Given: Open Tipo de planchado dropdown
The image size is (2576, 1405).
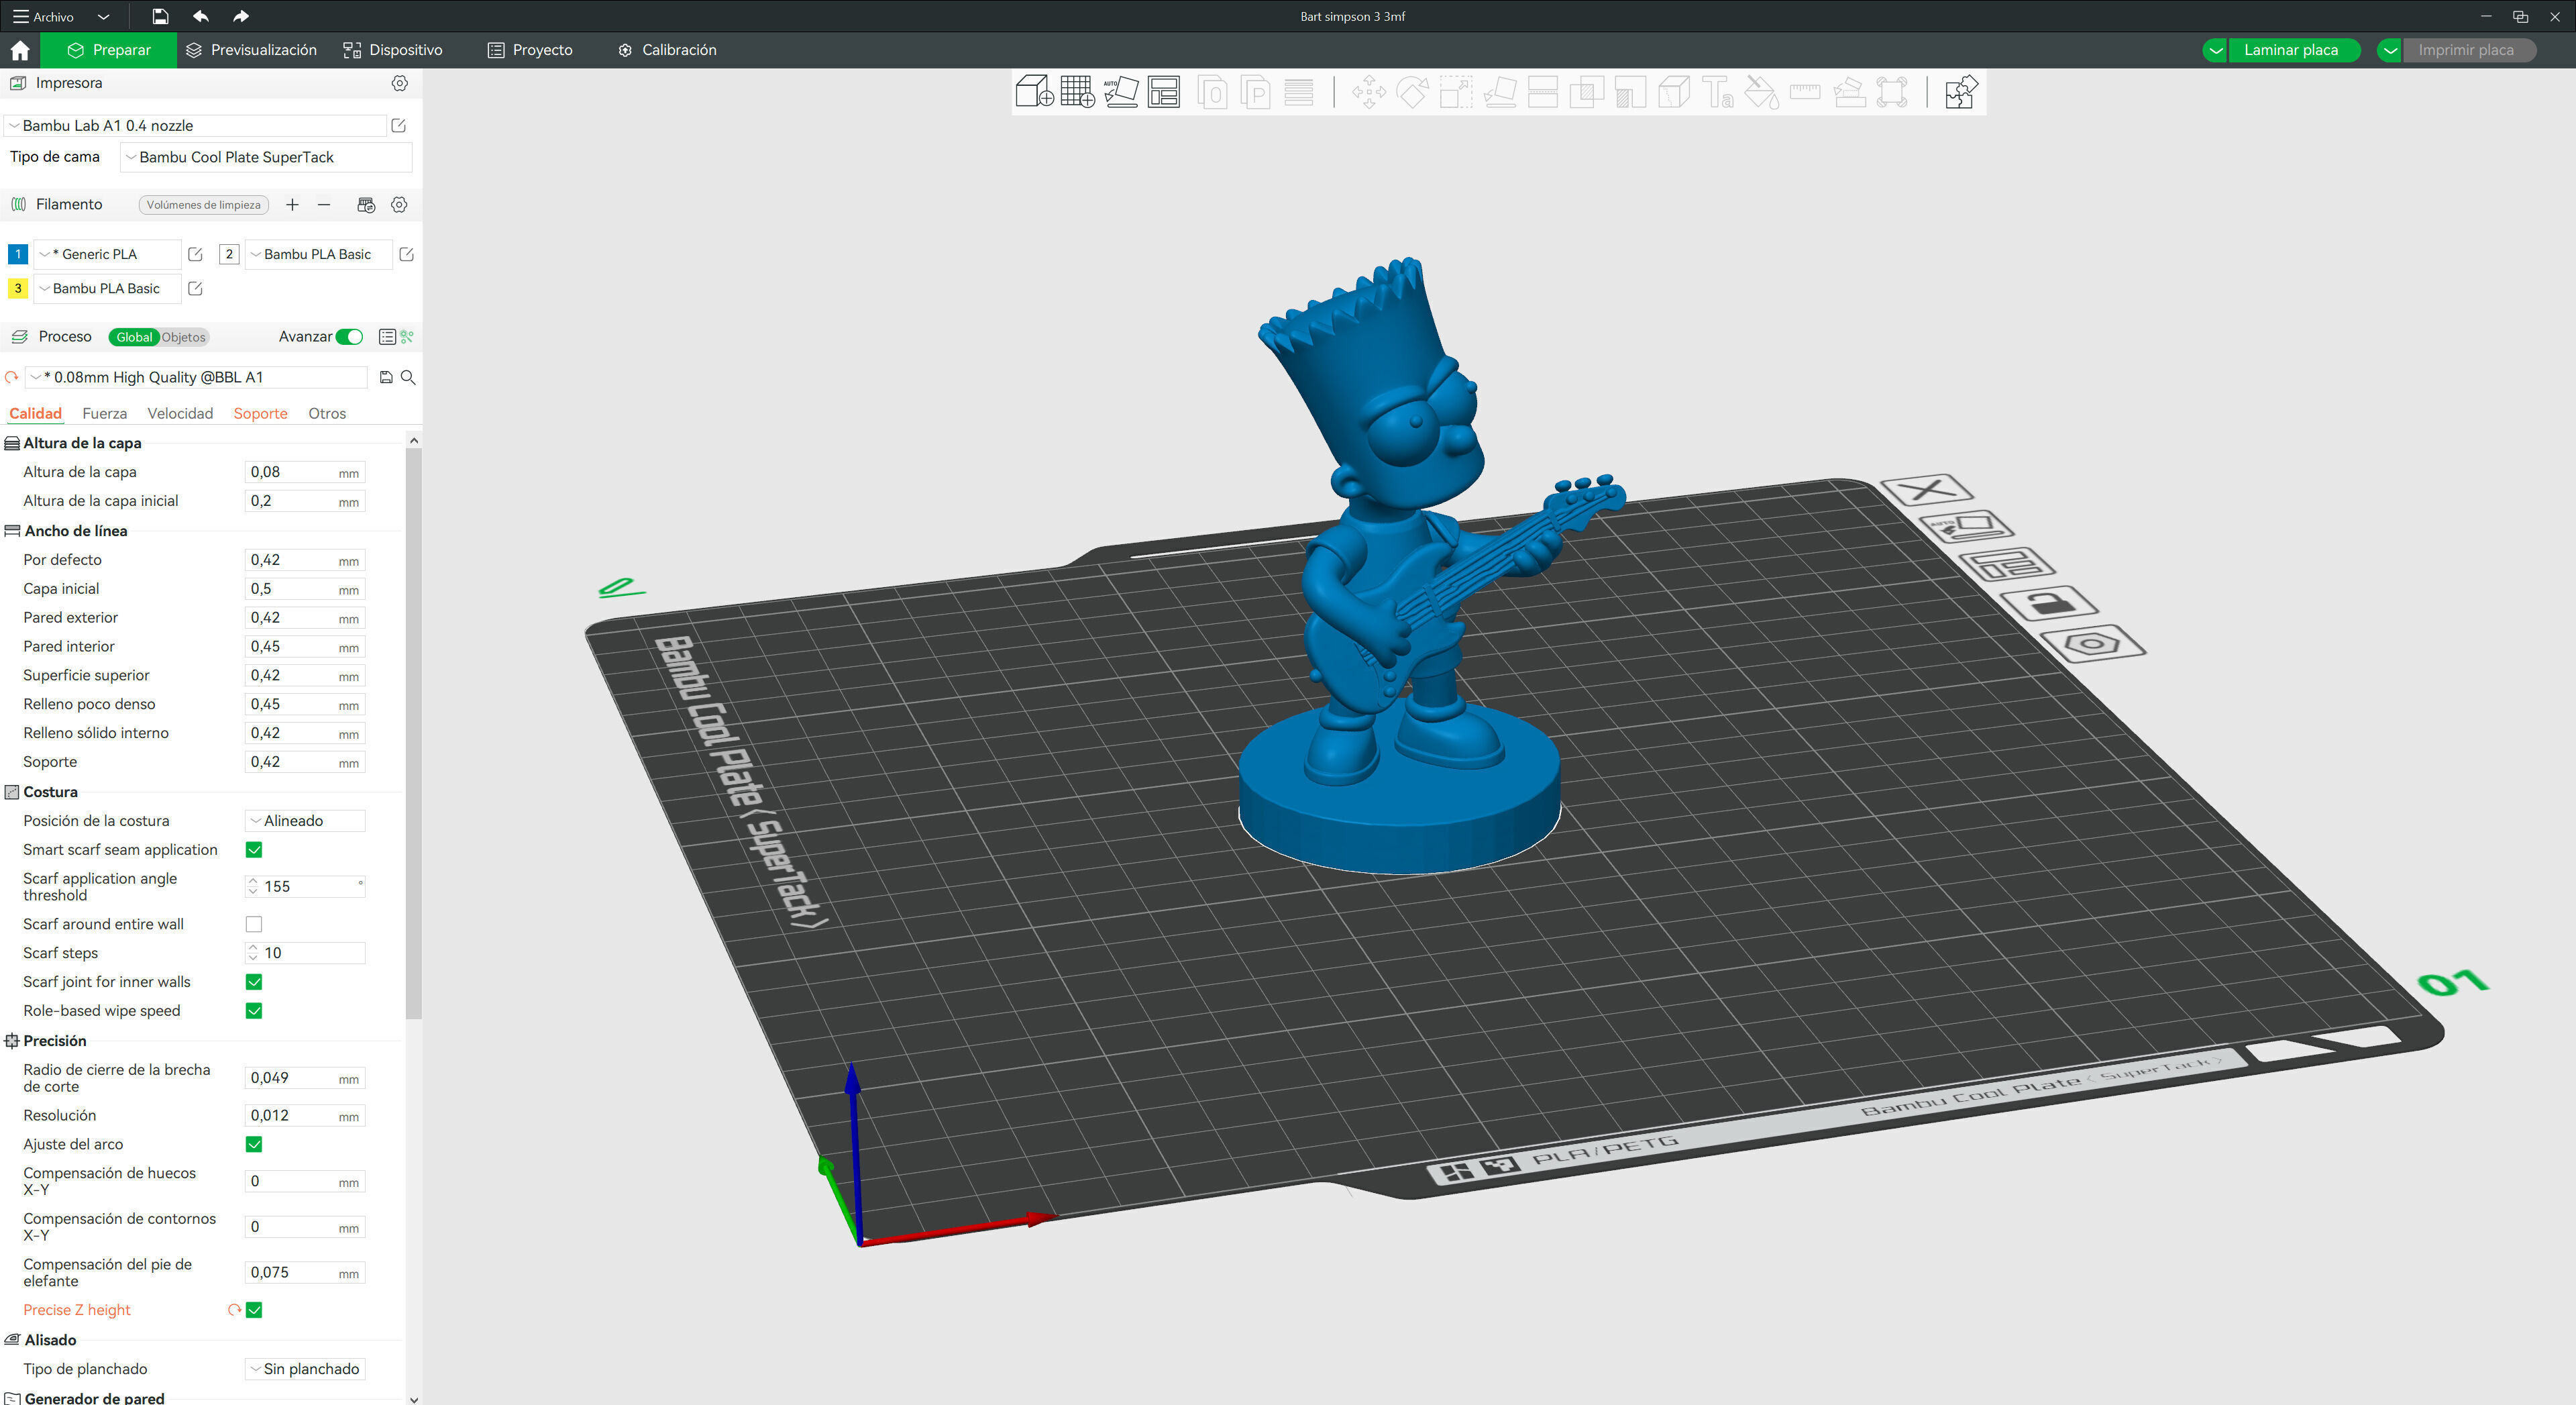Looking at the screenshot, I should [x=305, y=1369].
